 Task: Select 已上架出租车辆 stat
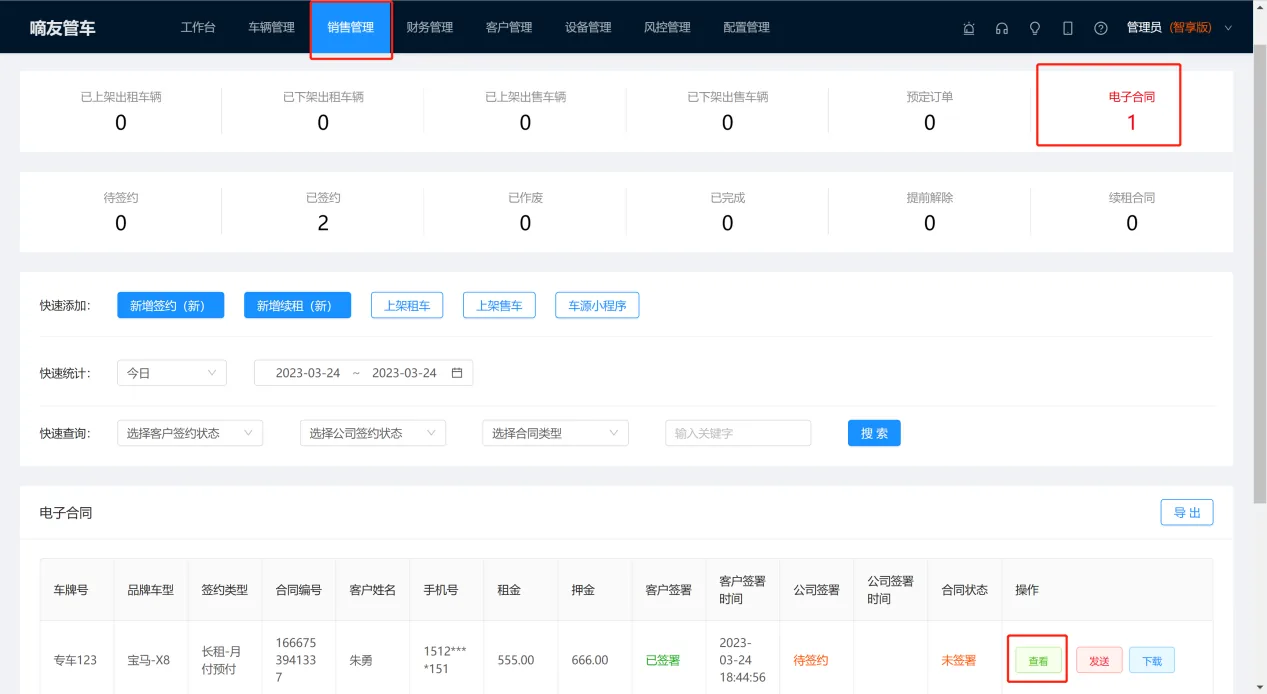pos(121,111)
